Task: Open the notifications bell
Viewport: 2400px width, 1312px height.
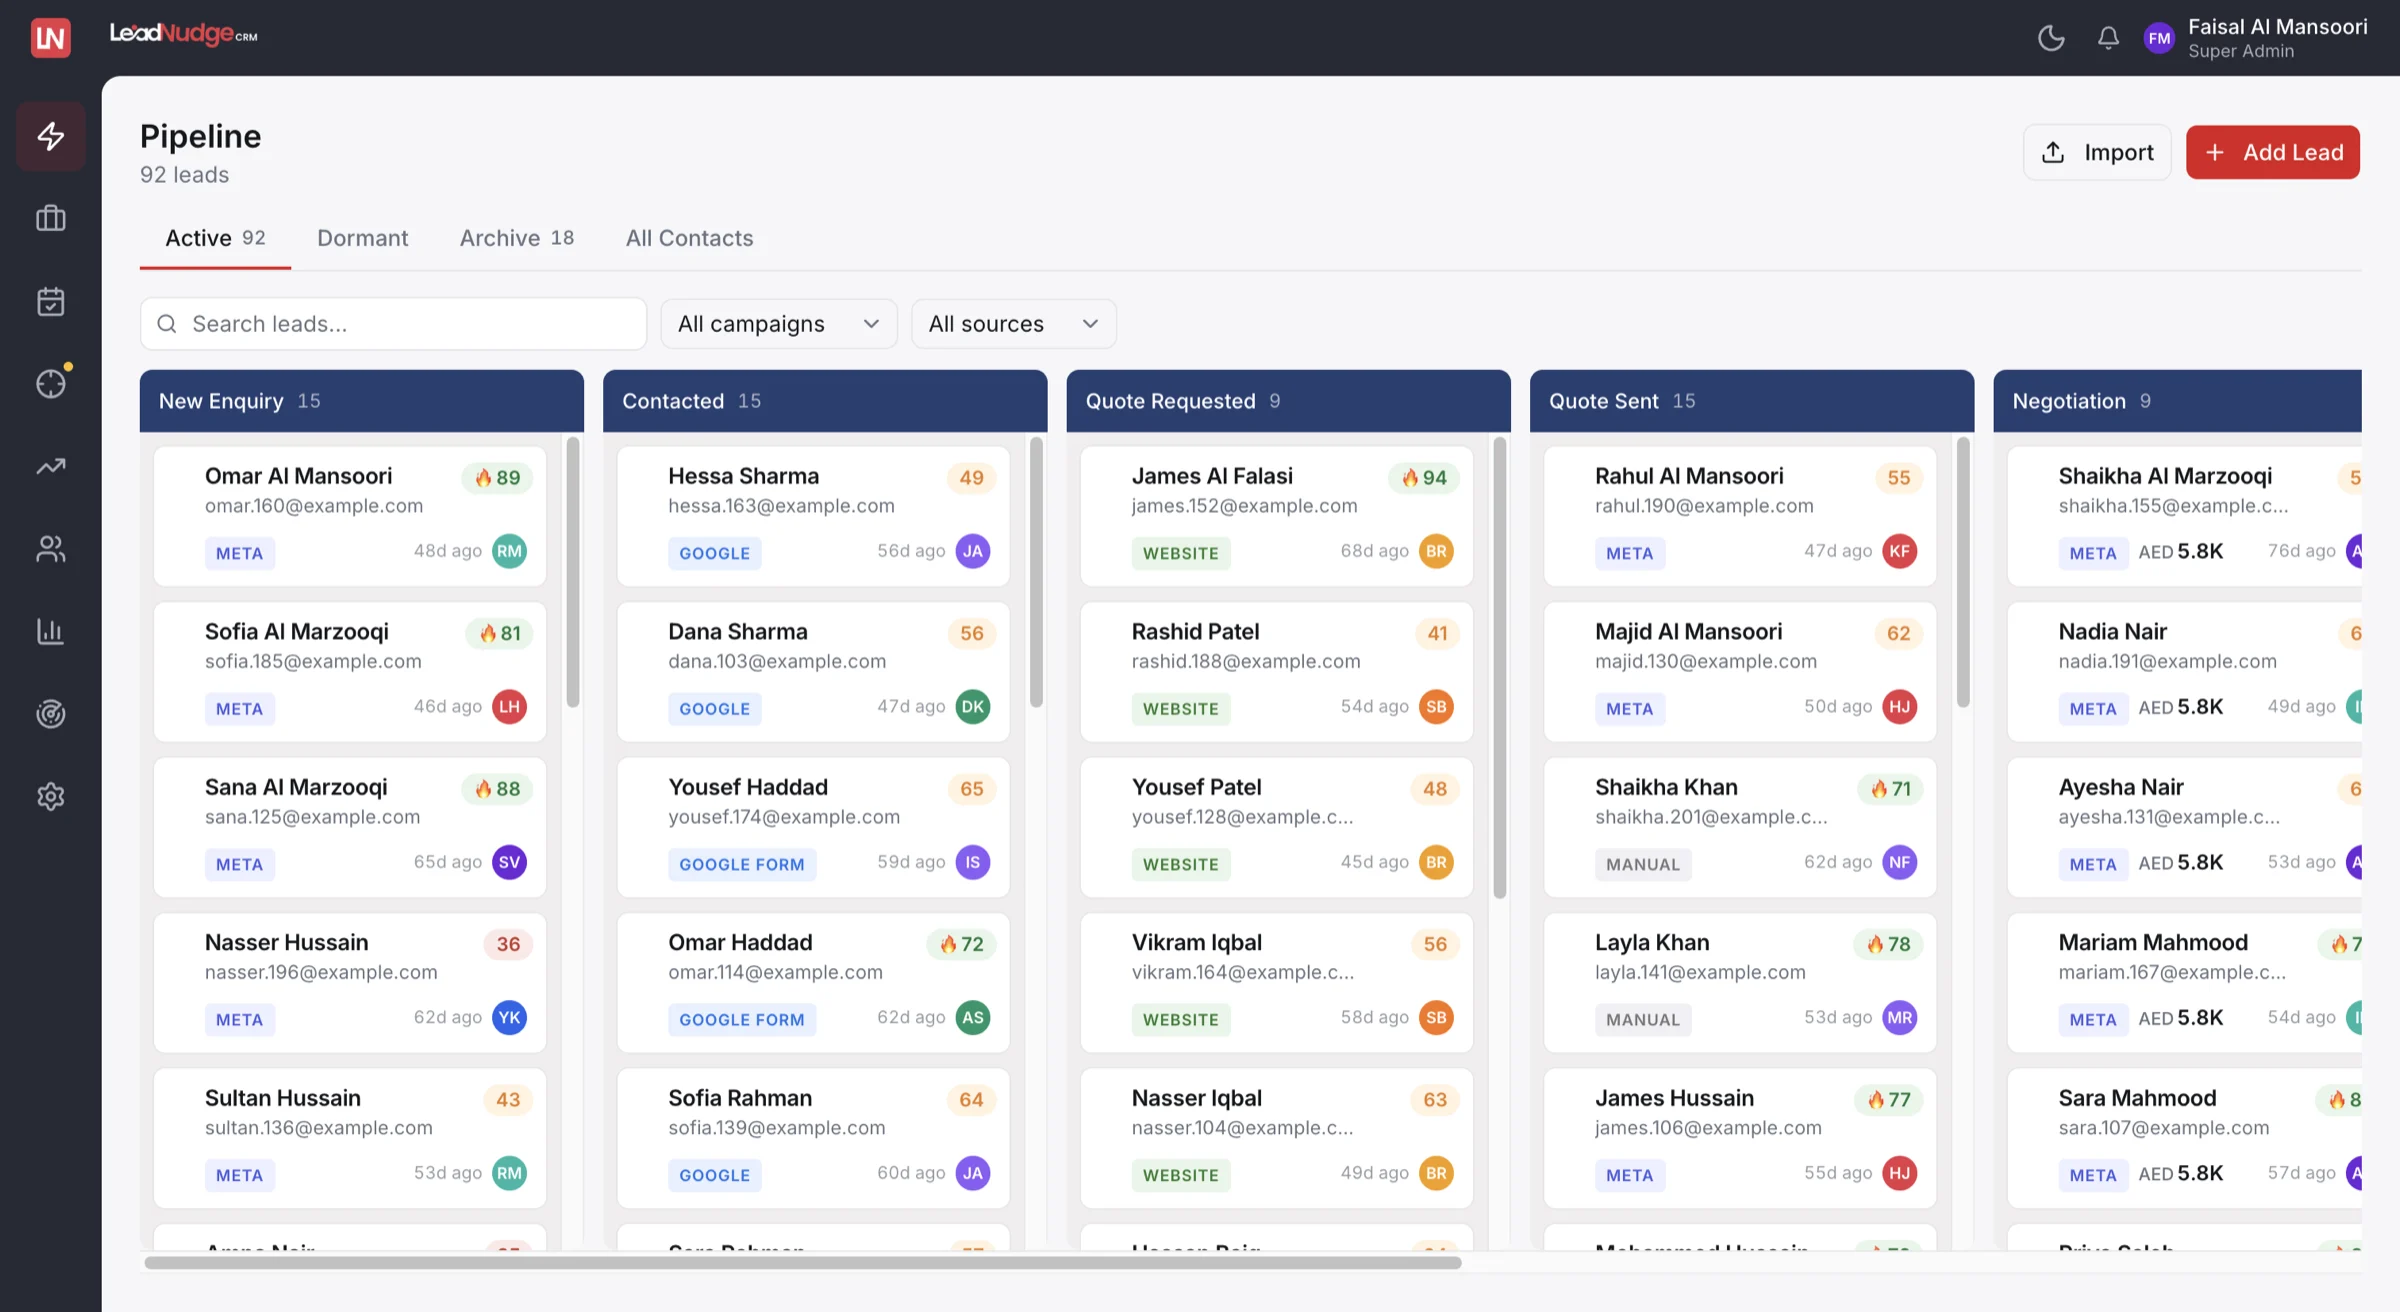Action: point(2108,38)
